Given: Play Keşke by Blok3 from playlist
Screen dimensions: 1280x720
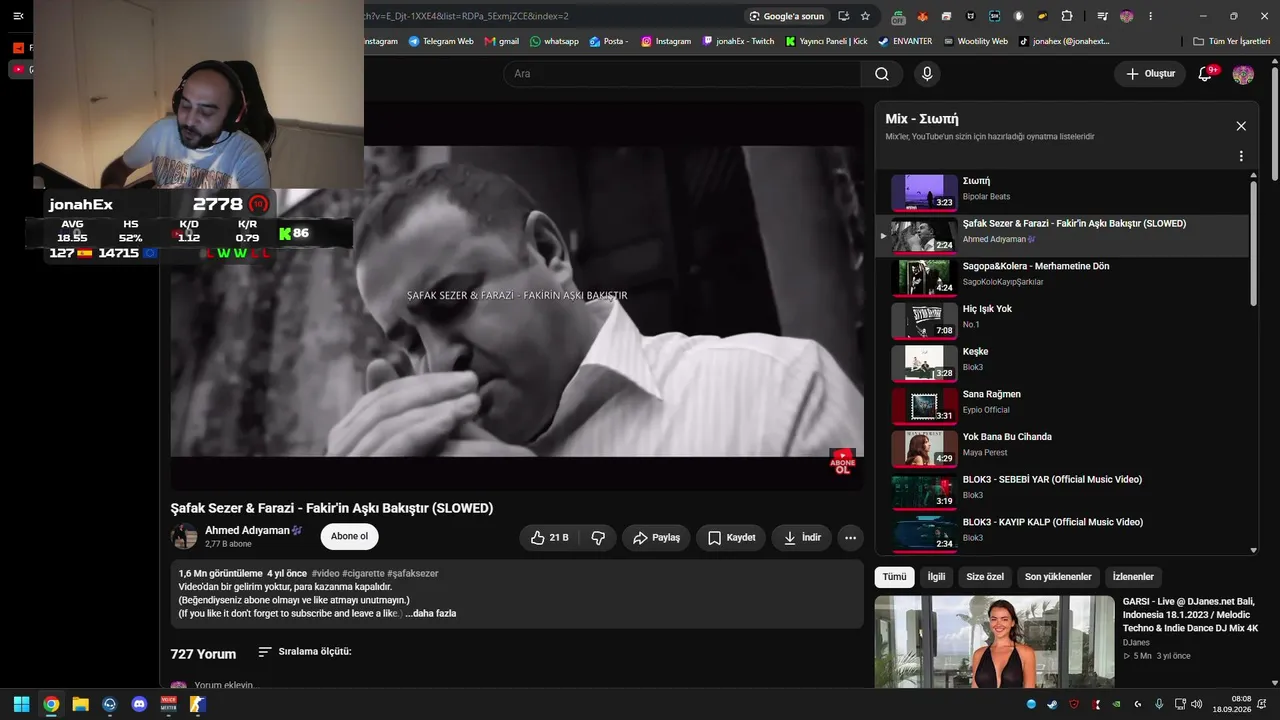Looking at the screenshot, I should (x=1062, y=364).
